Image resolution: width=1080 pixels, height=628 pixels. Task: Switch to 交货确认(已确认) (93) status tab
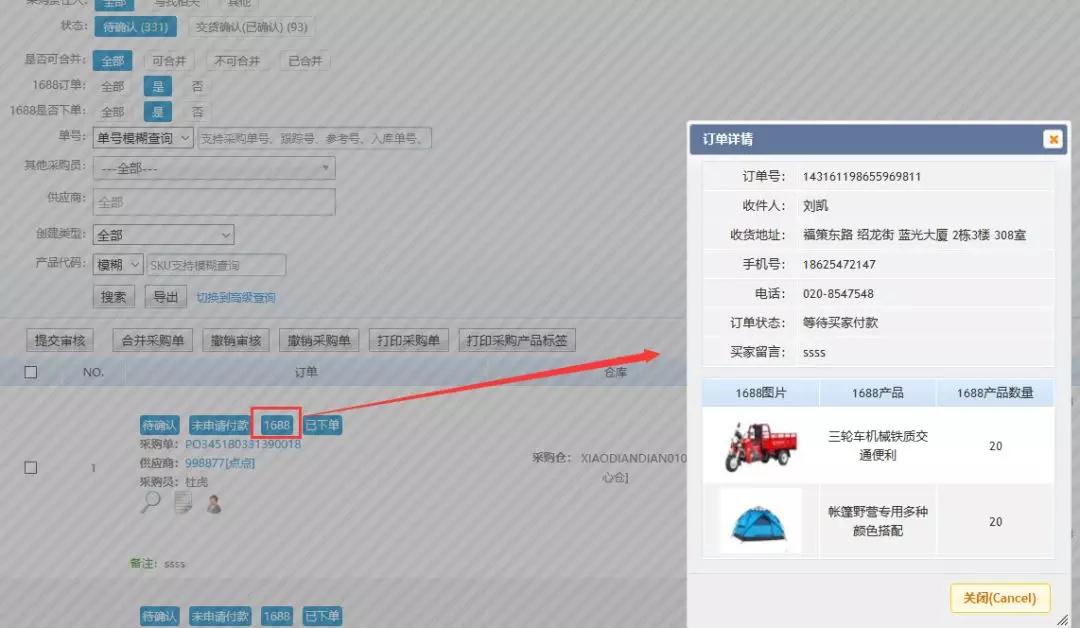pyautogui.click(x=251, y=27)
